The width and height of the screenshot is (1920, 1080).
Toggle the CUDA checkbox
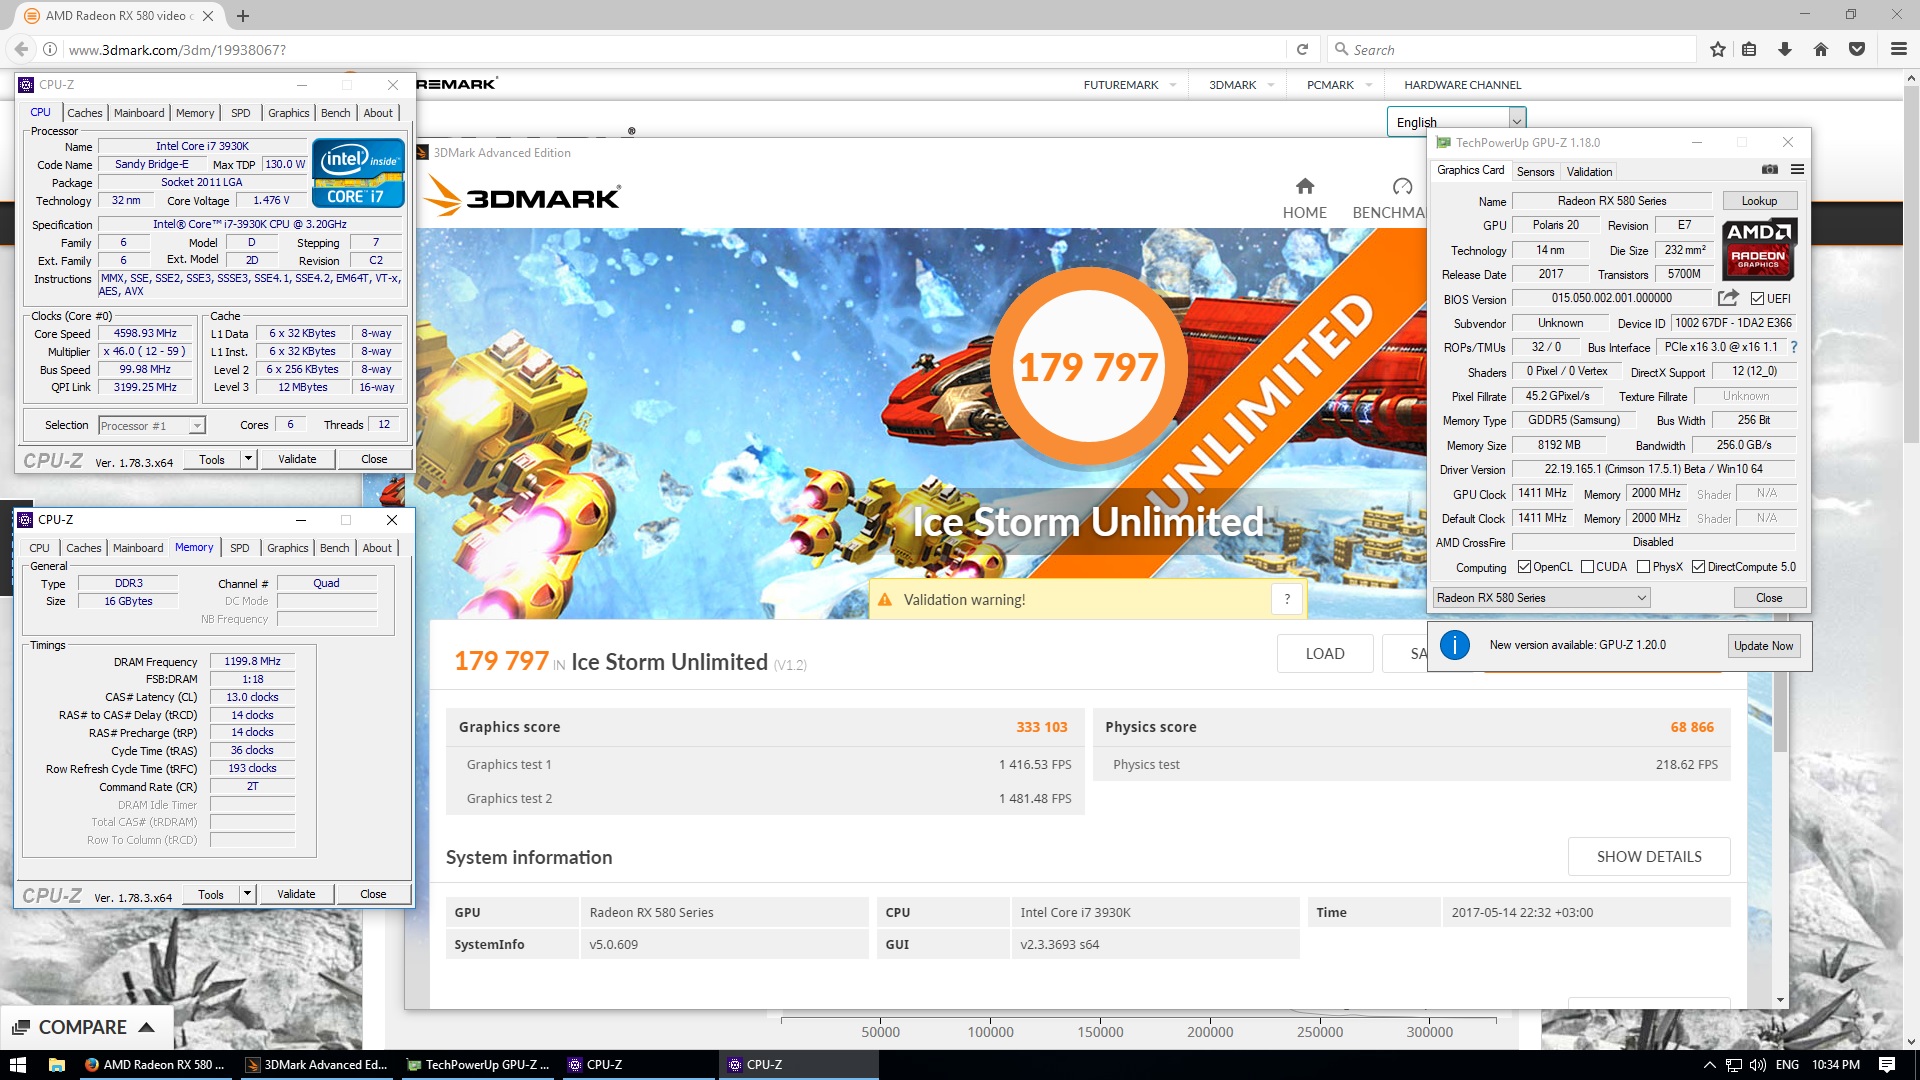[1587, 567]
